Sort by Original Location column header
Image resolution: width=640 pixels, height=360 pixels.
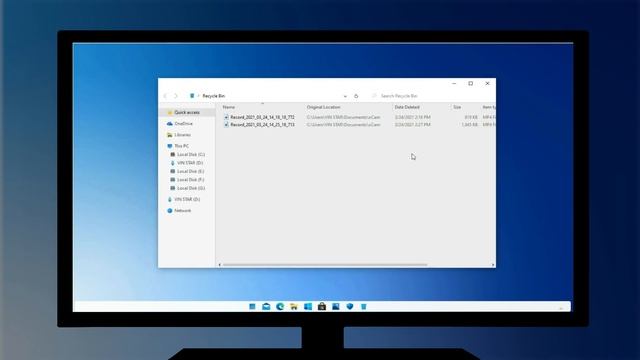tap(324, 107)
